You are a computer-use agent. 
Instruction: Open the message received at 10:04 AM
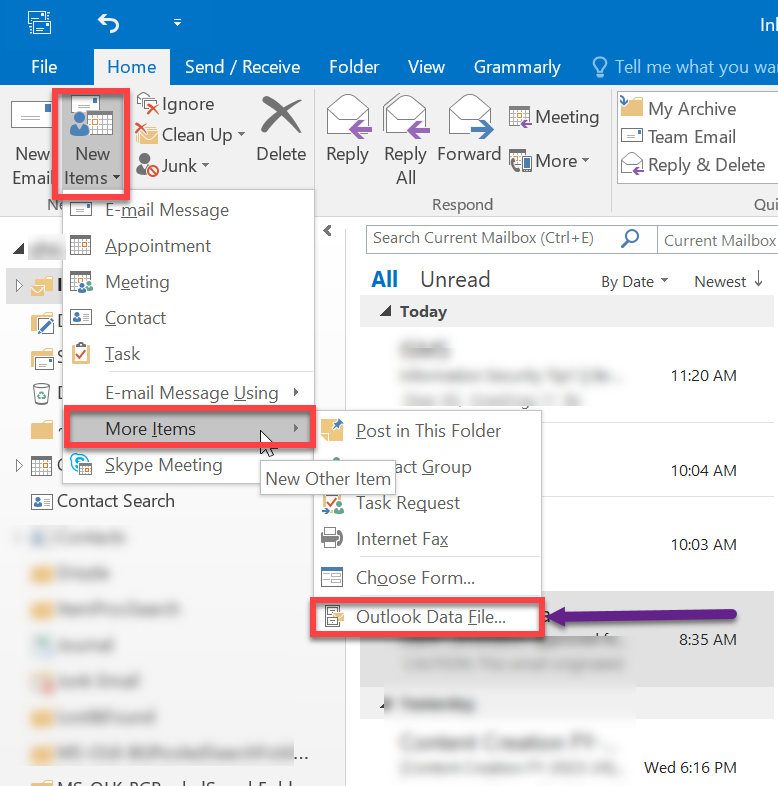658,460
